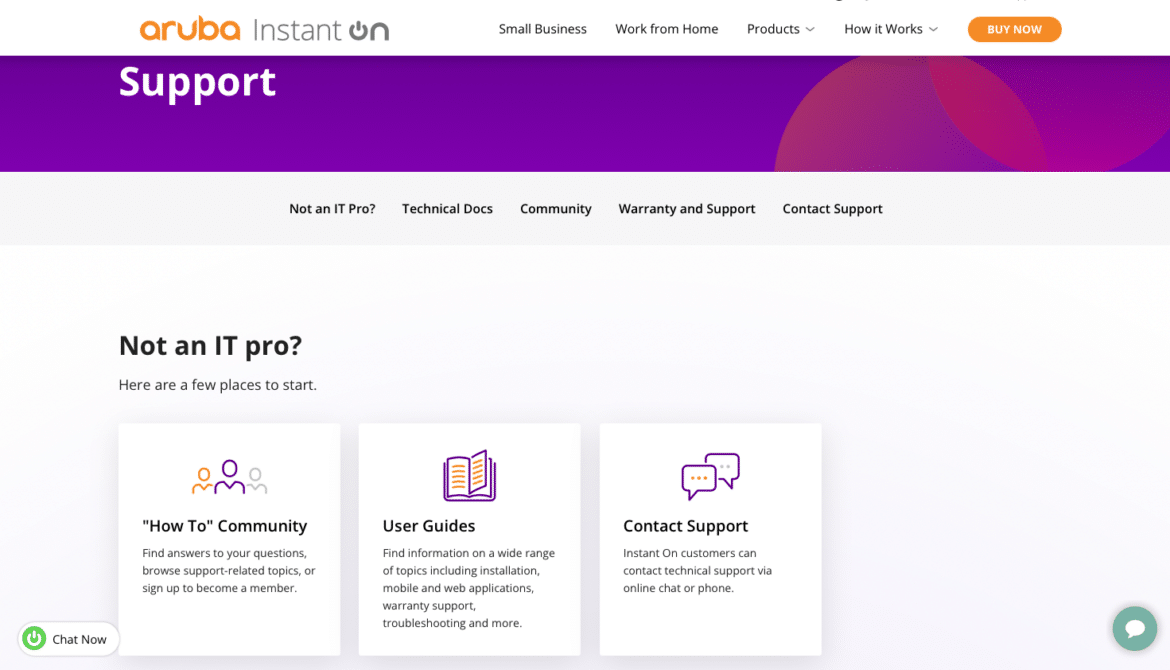This screenshot has height=670, width=1170.
Task: Select Contact Support in the section nav
Action: click(832, 209)
